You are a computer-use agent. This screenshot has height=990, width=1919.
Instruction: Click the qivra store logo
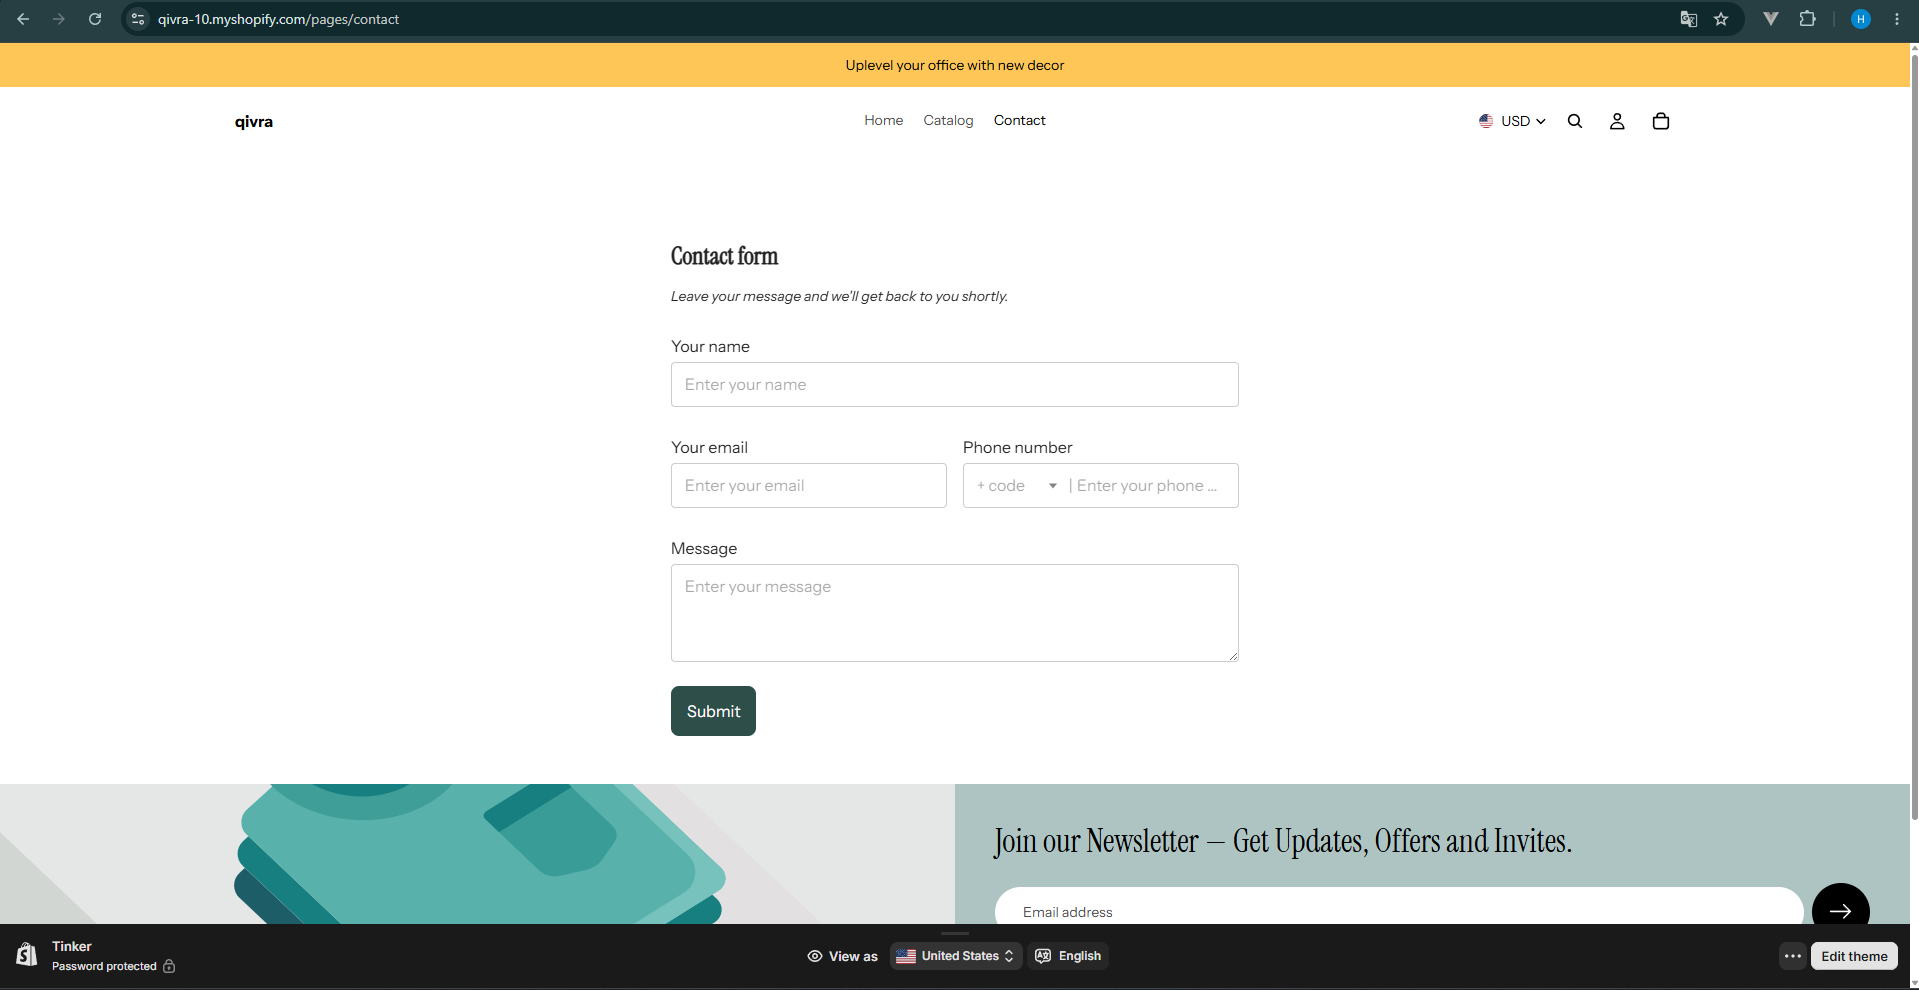[x=254, y=122]
